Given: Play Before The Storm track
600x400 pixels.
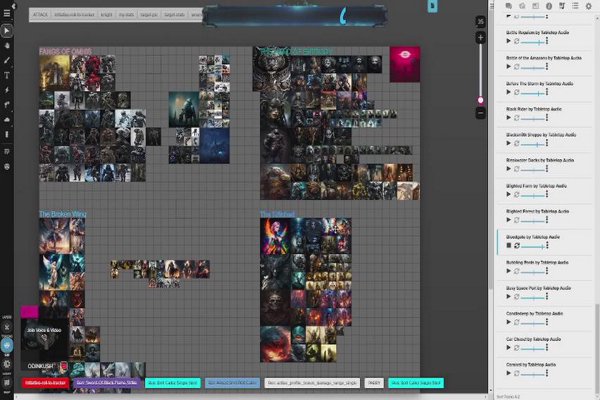Looking at the screenshot, I should coord(509,92).
